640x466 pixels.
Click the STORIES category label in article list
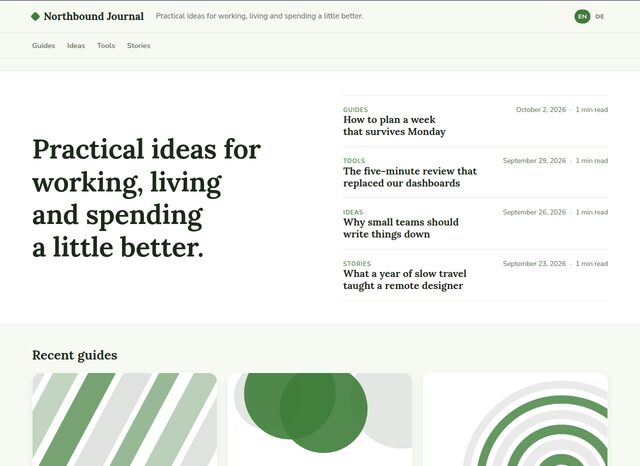tap(357, 264)
